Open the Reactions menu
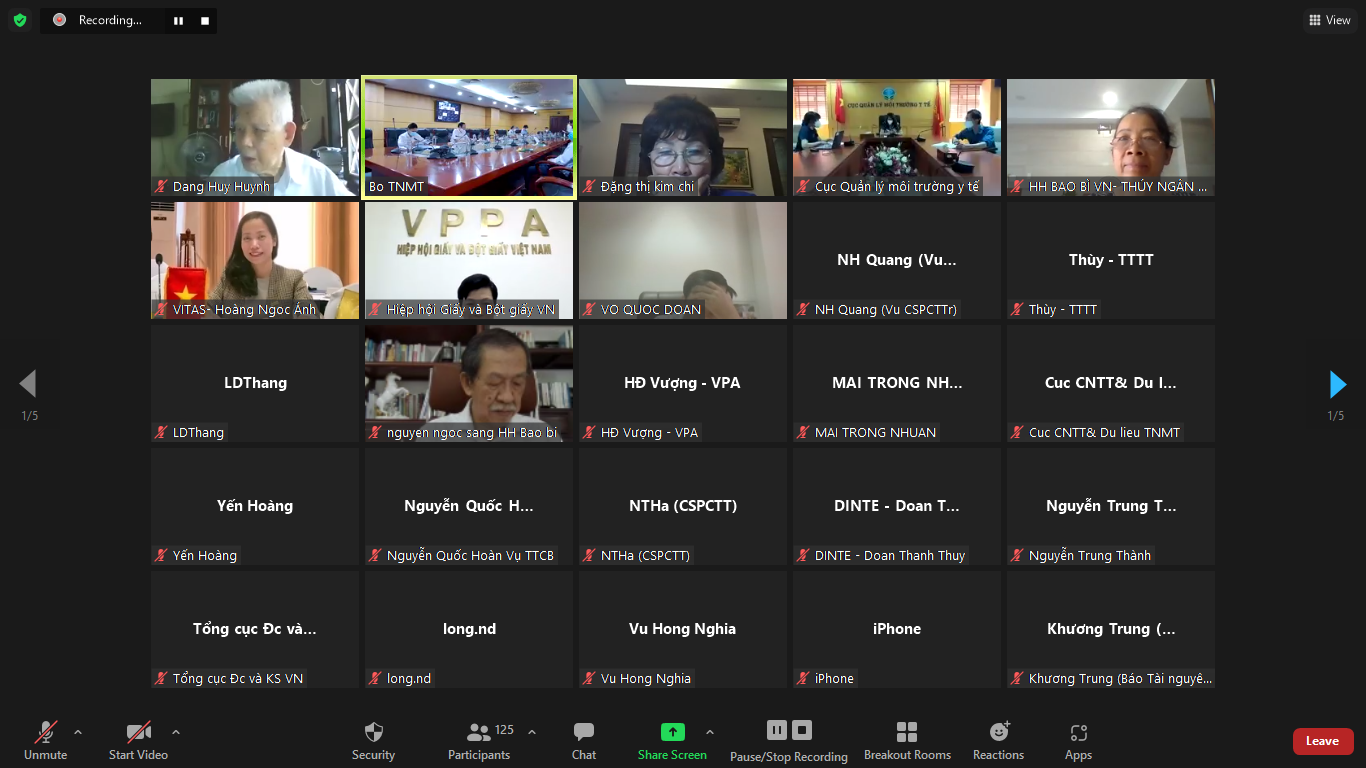 coord(998,741)
